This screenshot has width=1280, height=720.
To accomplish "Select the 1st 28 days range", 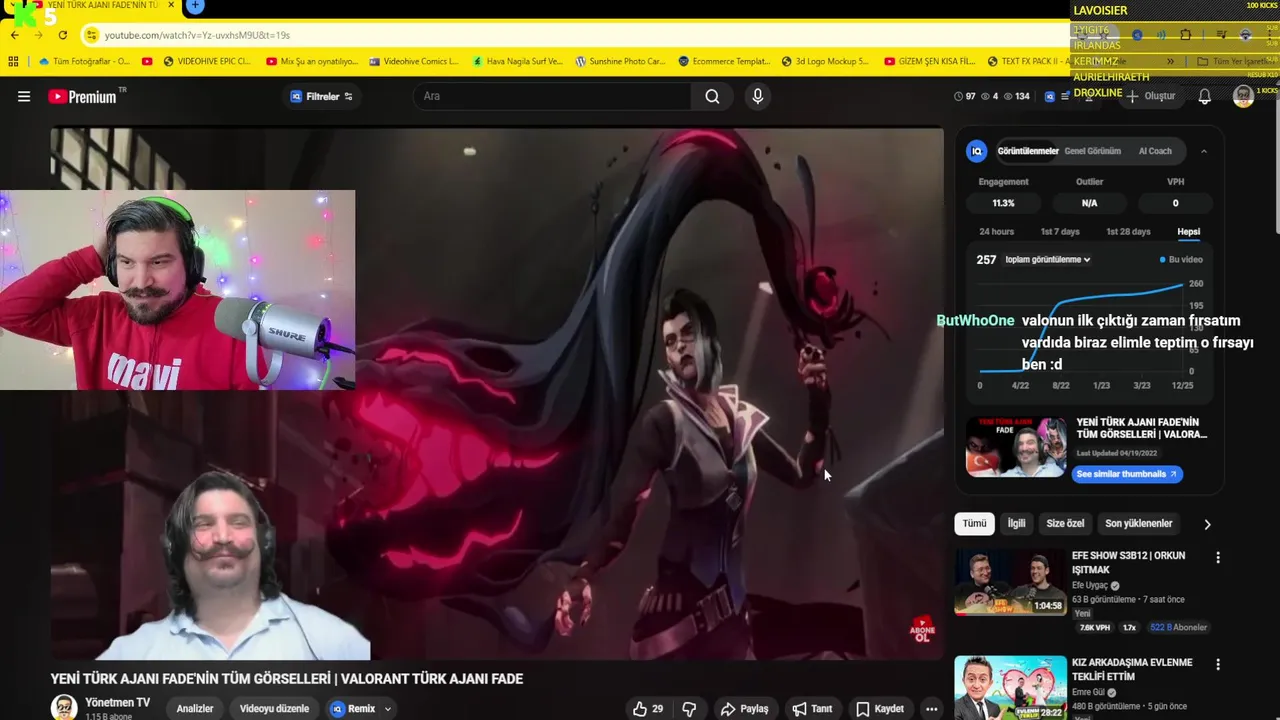I will [x=1128, y=232].
